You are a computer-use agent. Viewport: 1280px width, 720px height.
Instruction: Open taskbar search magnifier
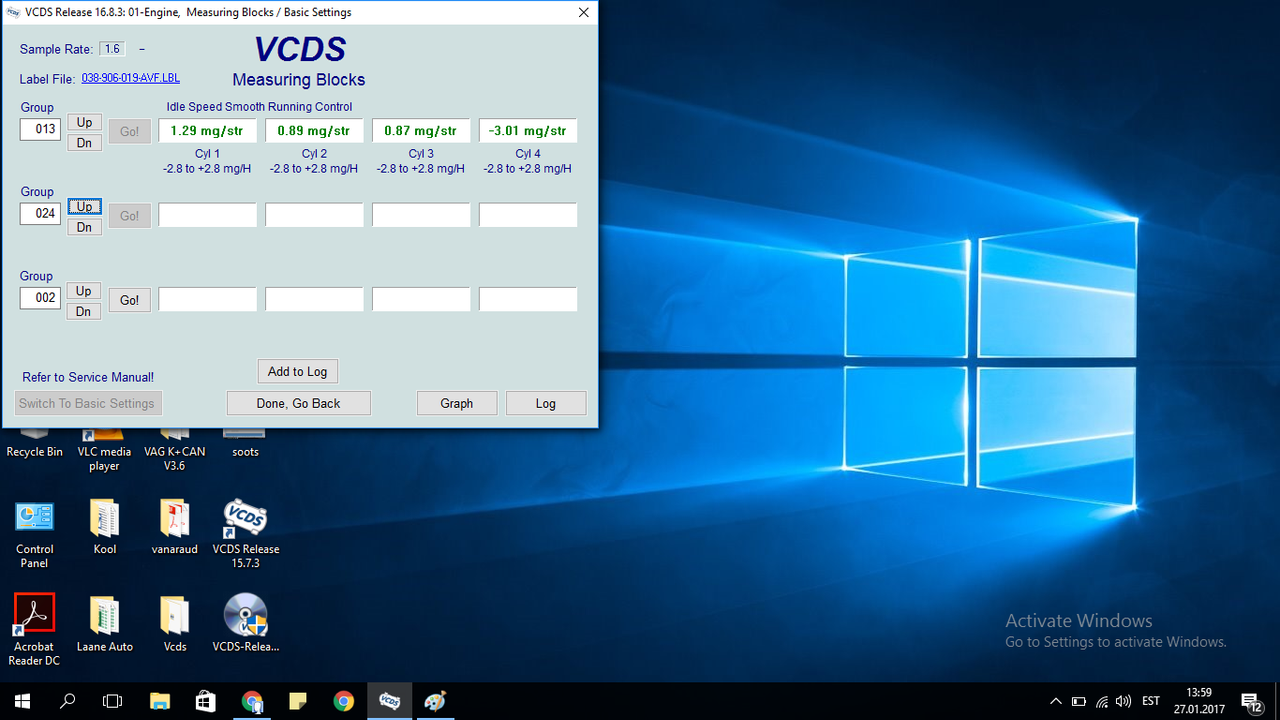(x=68, y=701)
